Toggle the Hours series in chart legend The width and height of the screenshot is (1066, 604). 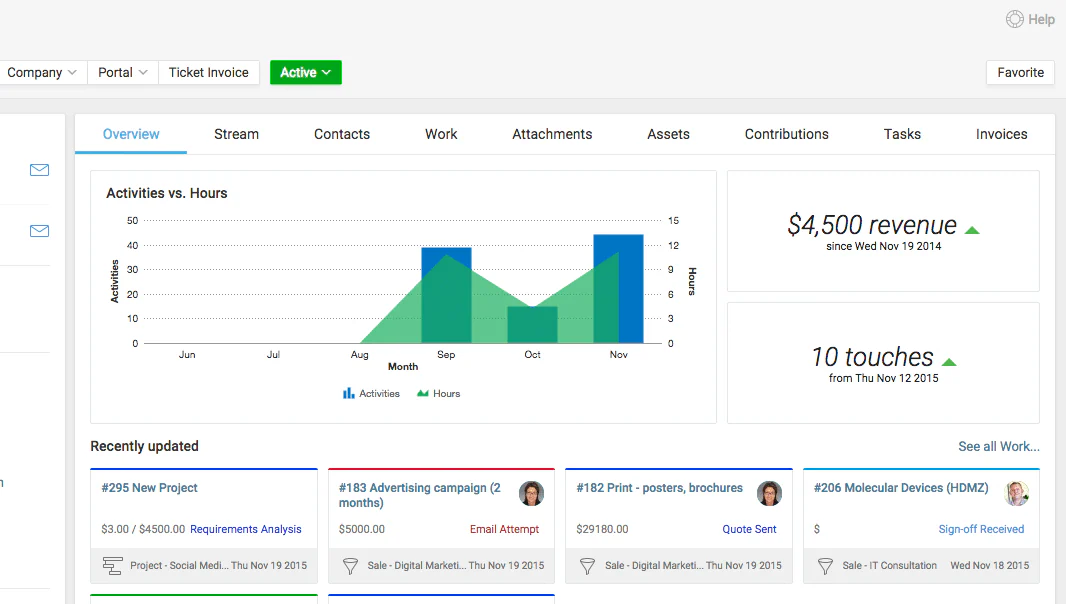[439, 393]
